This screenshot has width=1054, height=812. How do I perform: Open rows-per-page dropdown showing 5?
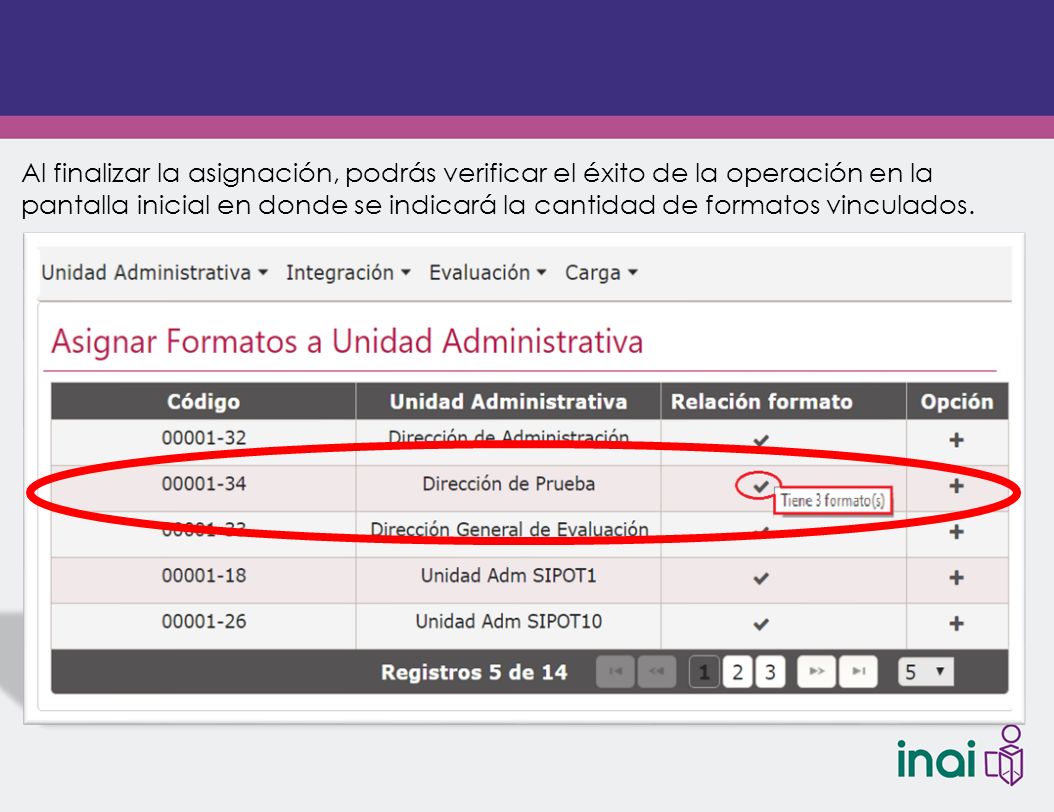(x=926, y=672)
